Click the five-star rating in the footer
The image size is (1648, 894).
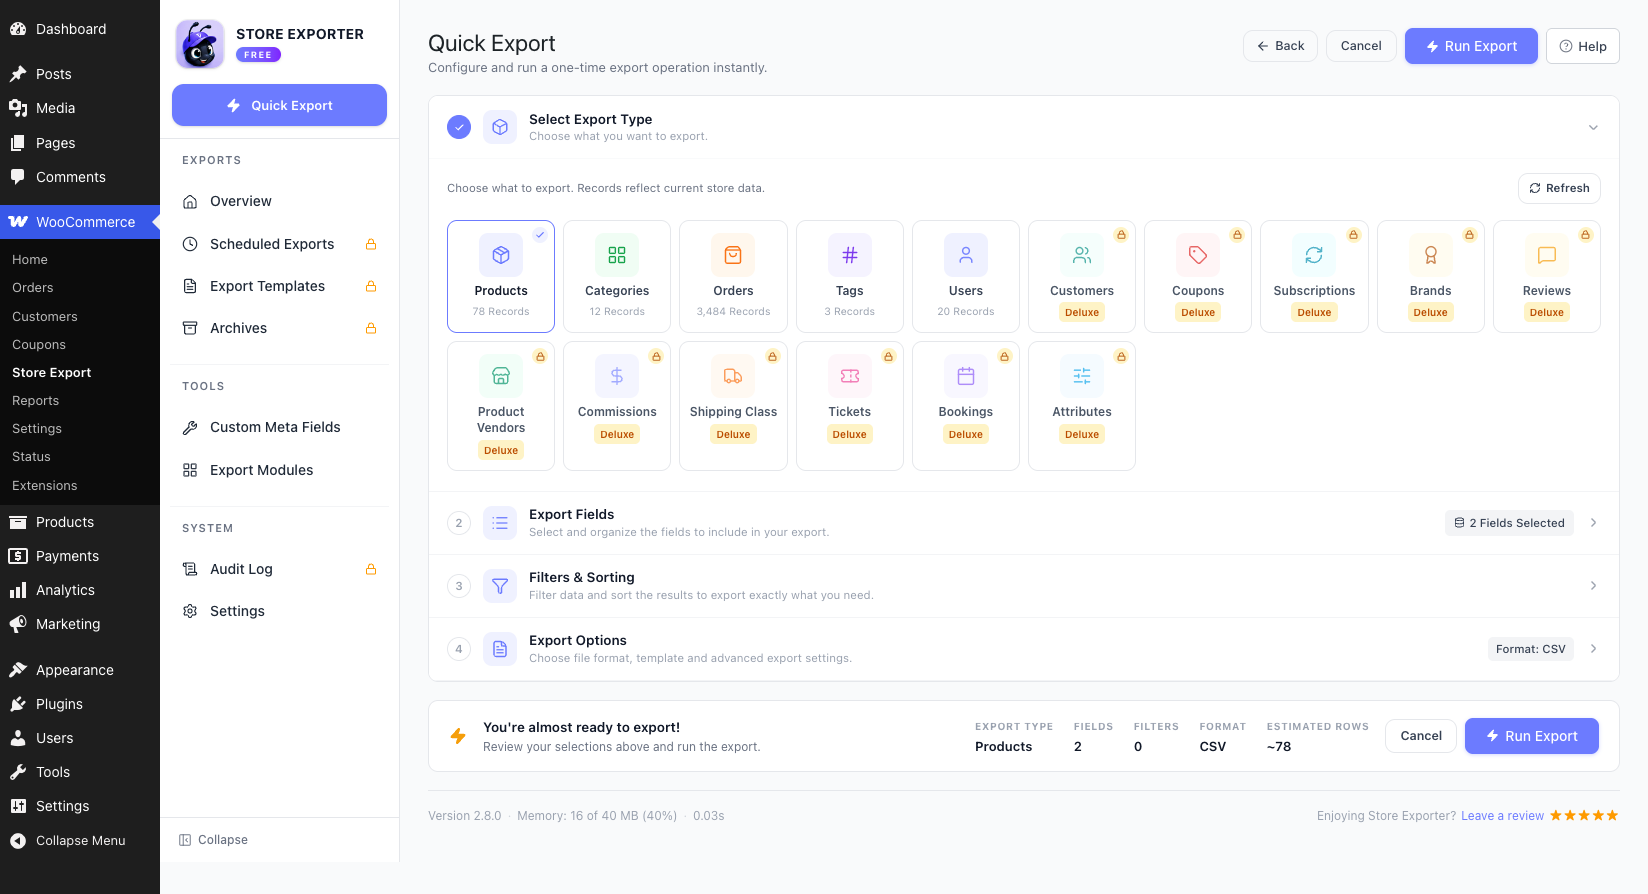1584,816
